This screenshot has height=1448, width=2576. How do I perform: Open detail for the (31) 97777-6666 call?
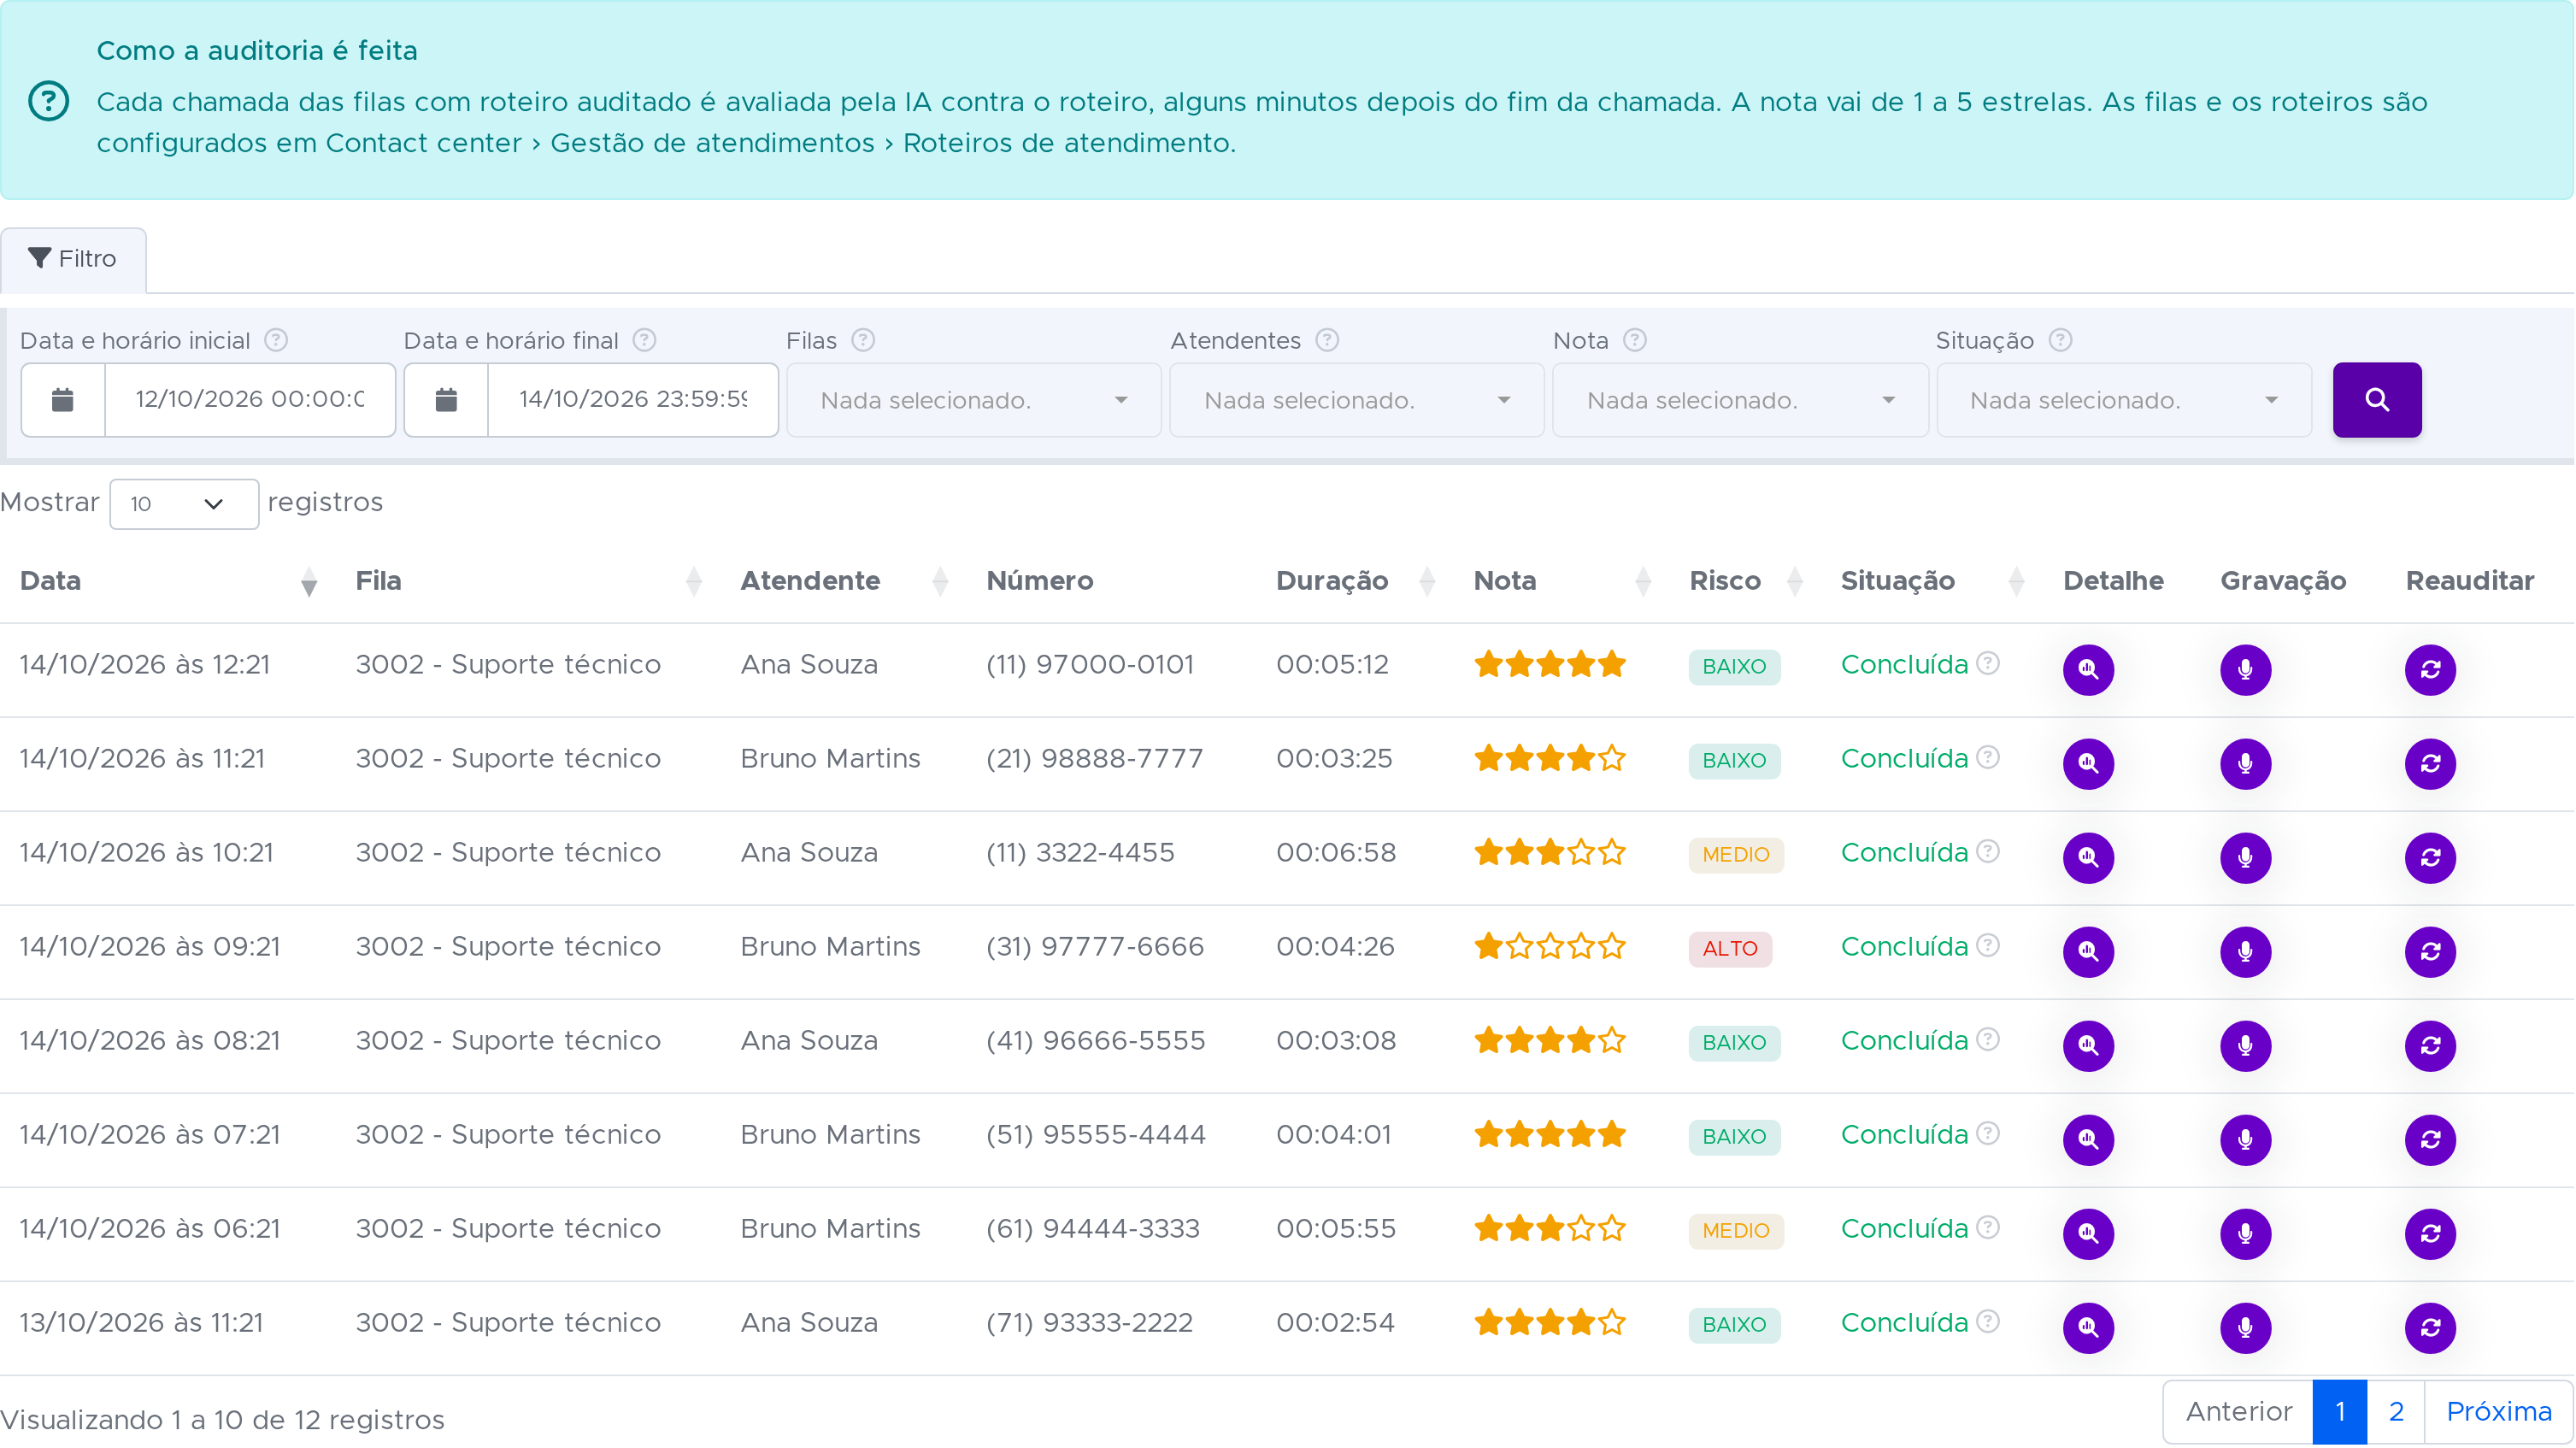pyautogui.click(x=2088, y=951)
